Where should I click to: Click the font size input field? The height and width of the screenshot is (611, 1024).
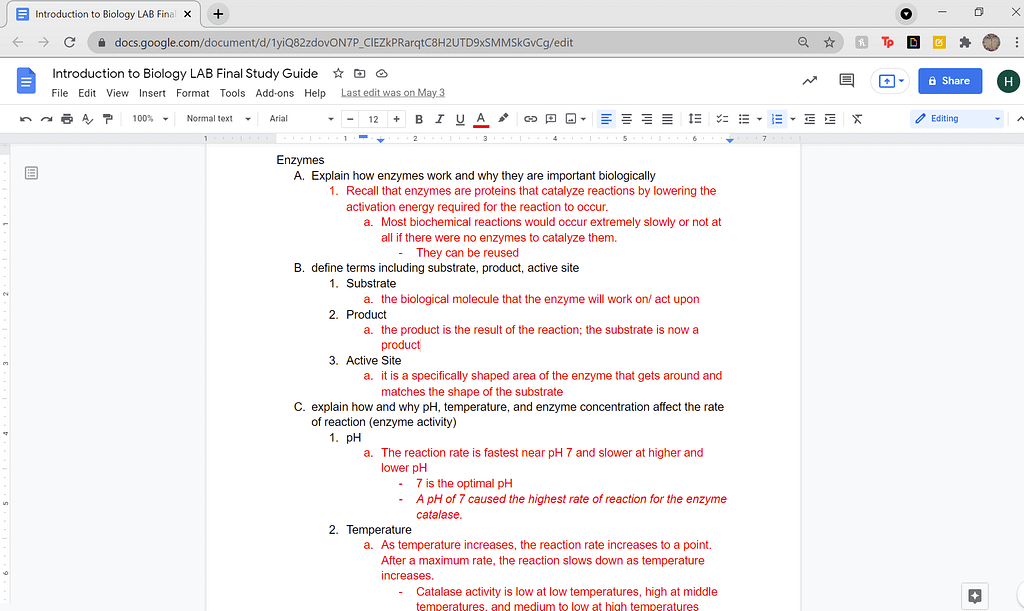tap(373, 119)
